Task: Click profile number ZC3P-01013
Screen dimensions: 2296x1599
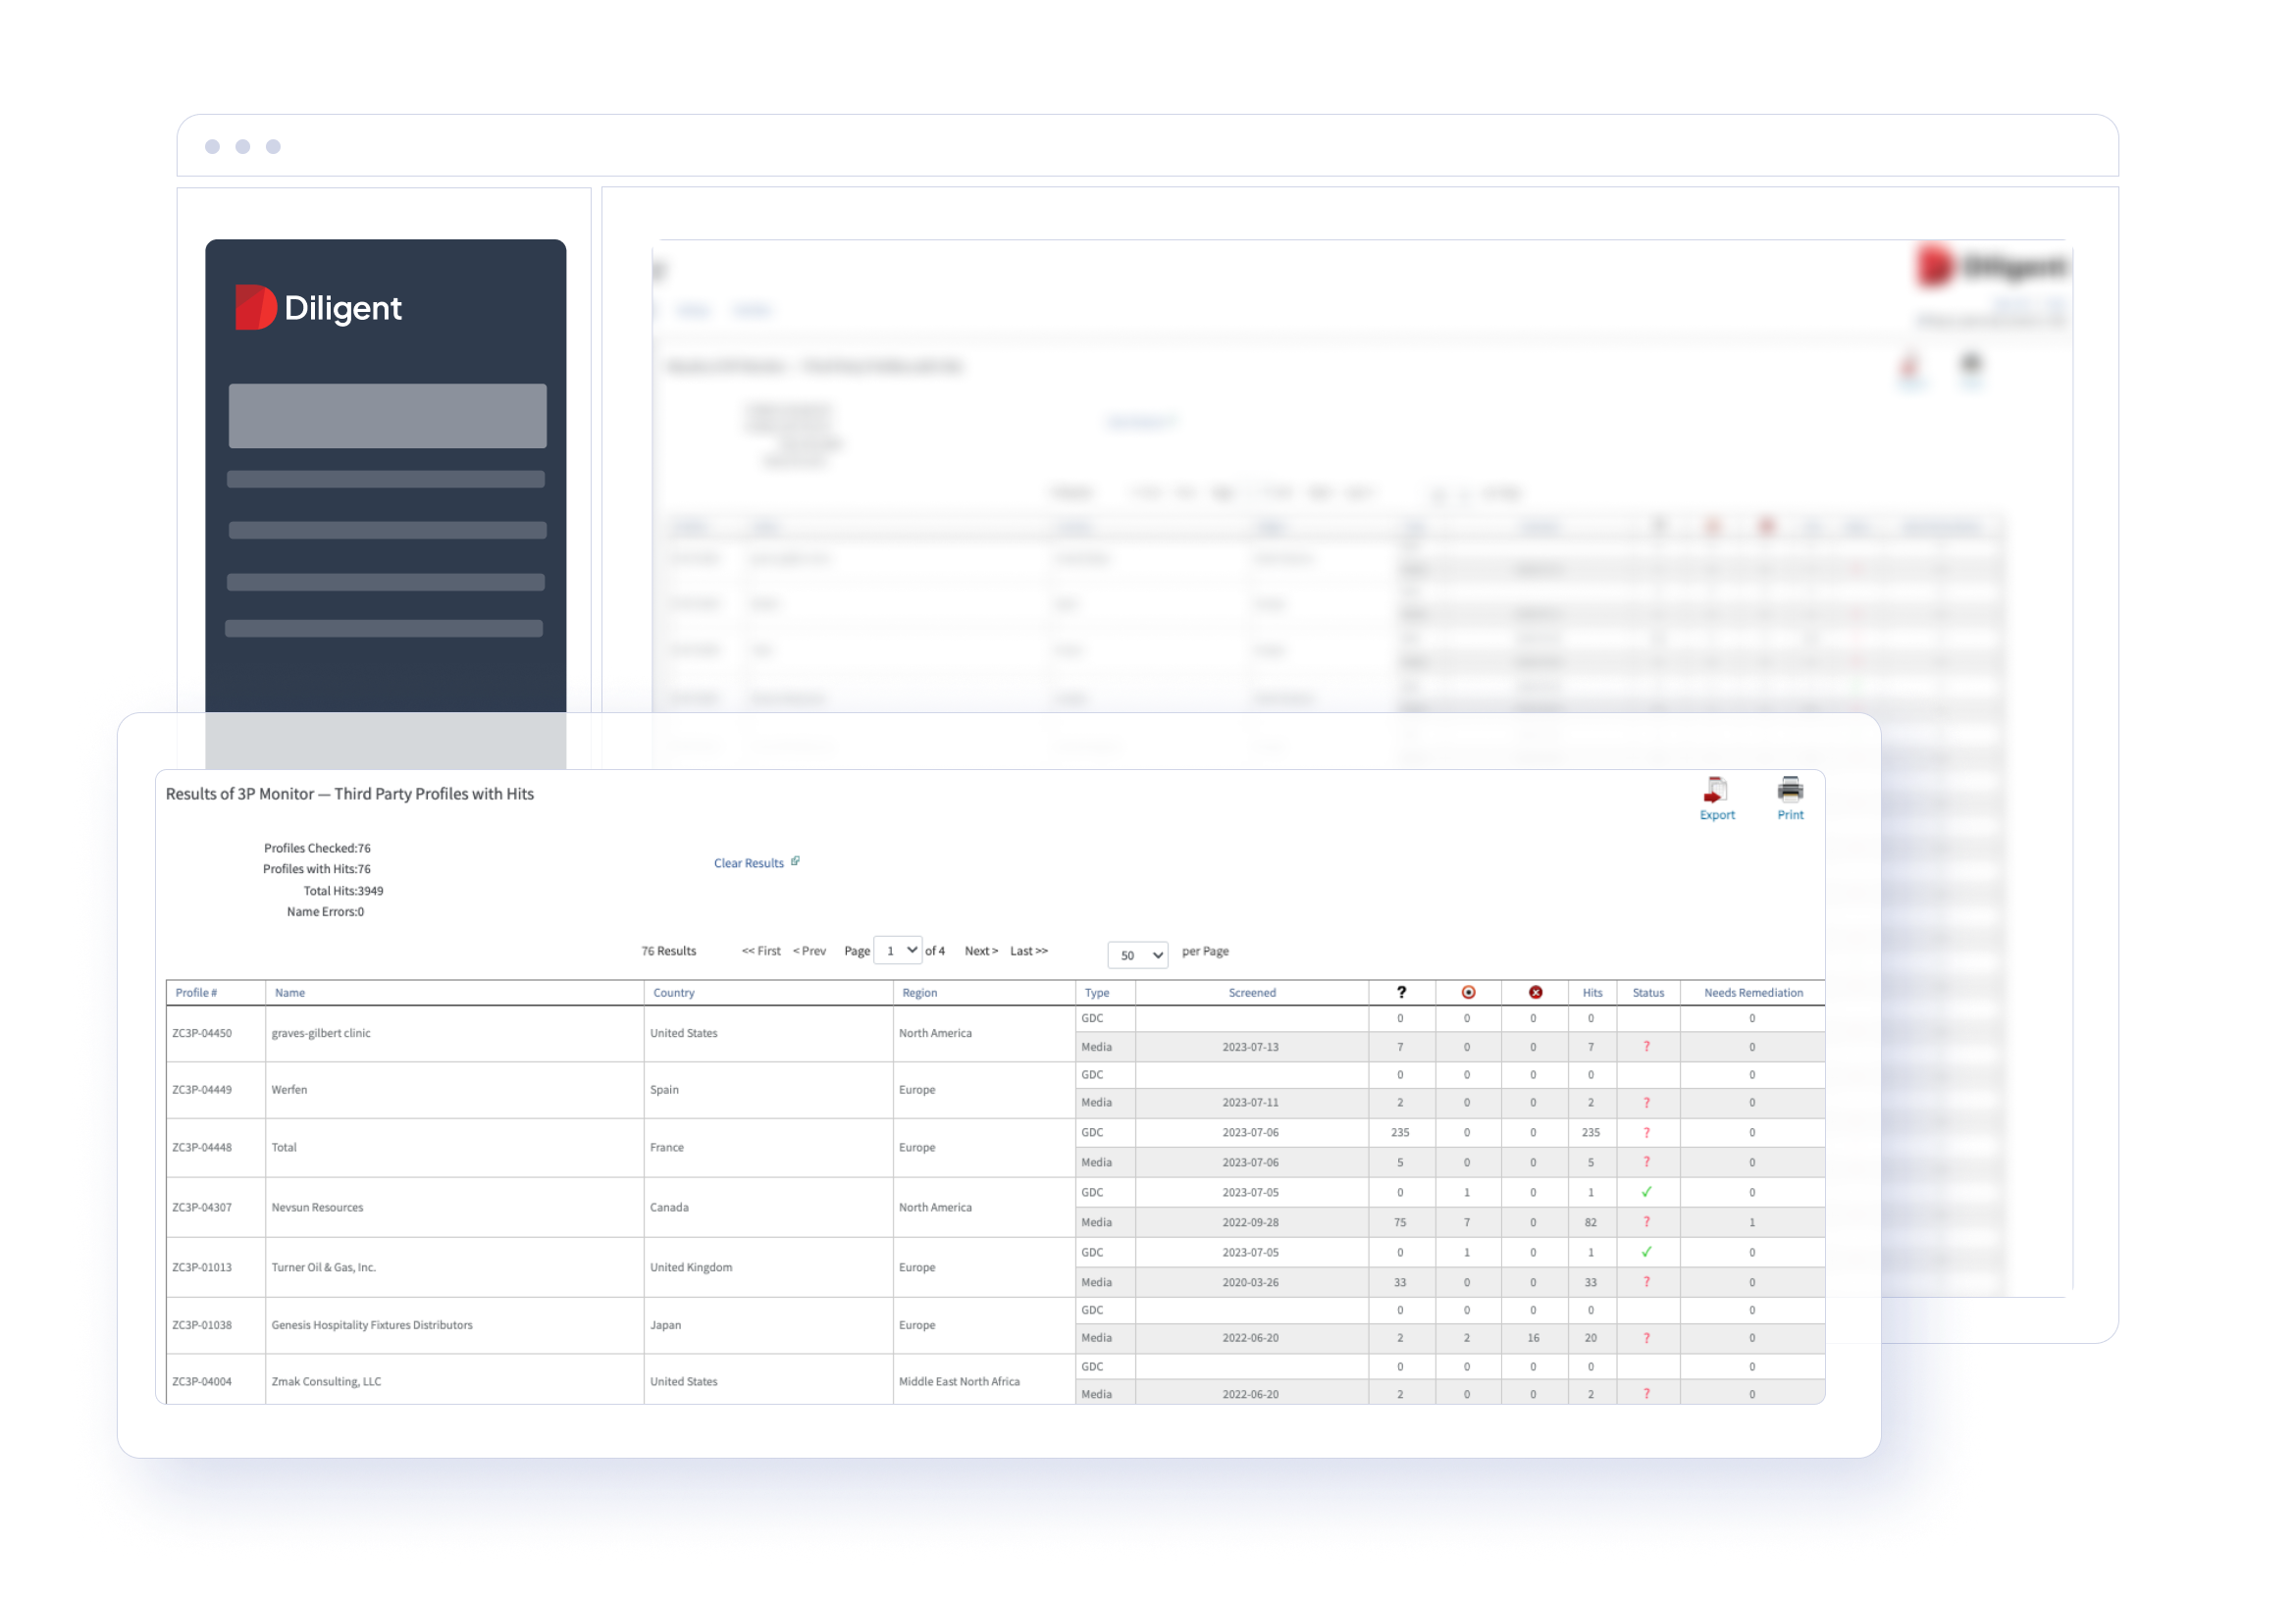Action: click(x=202, y=1267)
